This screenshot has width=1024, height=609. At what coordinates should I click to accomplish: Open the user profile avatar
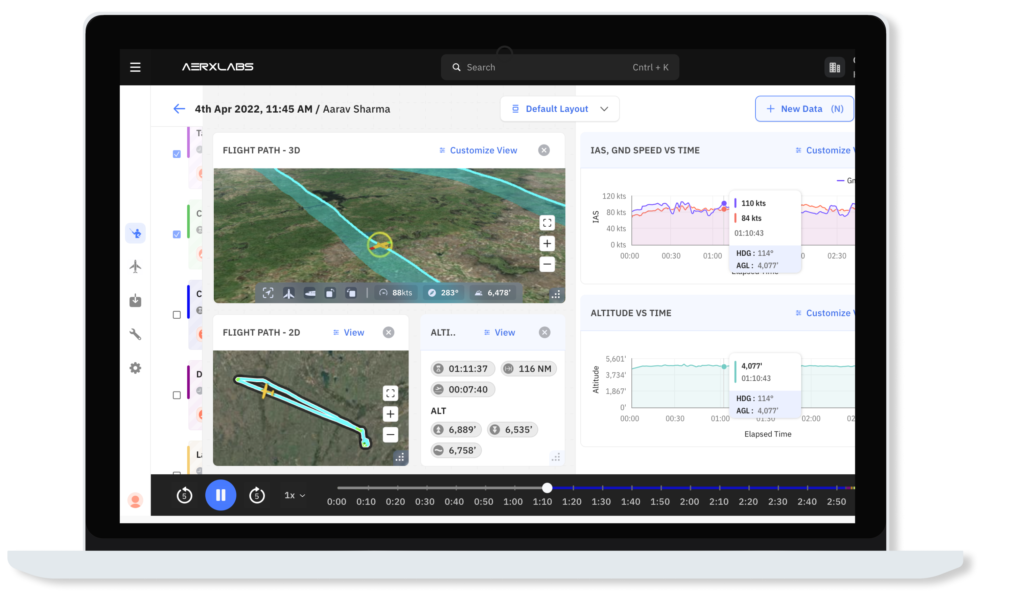(x=135, y=501)
